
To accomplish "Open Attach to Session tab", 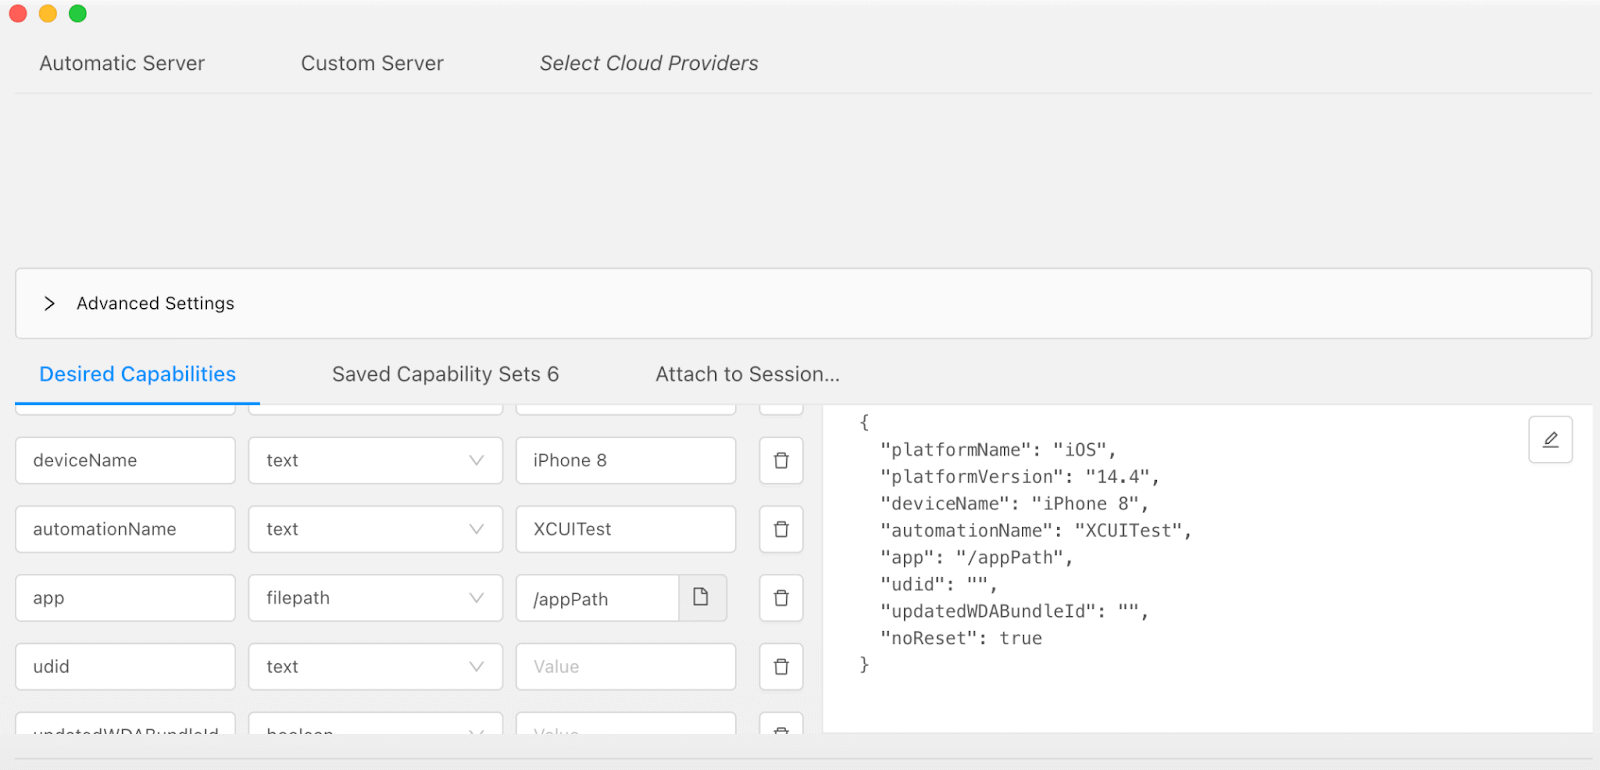I will pos(747,374).
